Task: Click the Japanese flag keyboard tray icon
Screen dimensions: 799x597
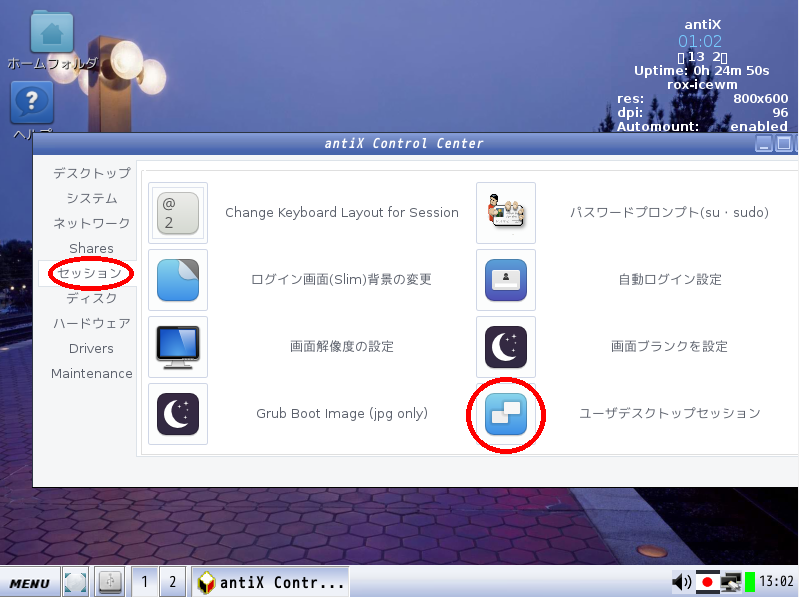Action: point(707,582)
